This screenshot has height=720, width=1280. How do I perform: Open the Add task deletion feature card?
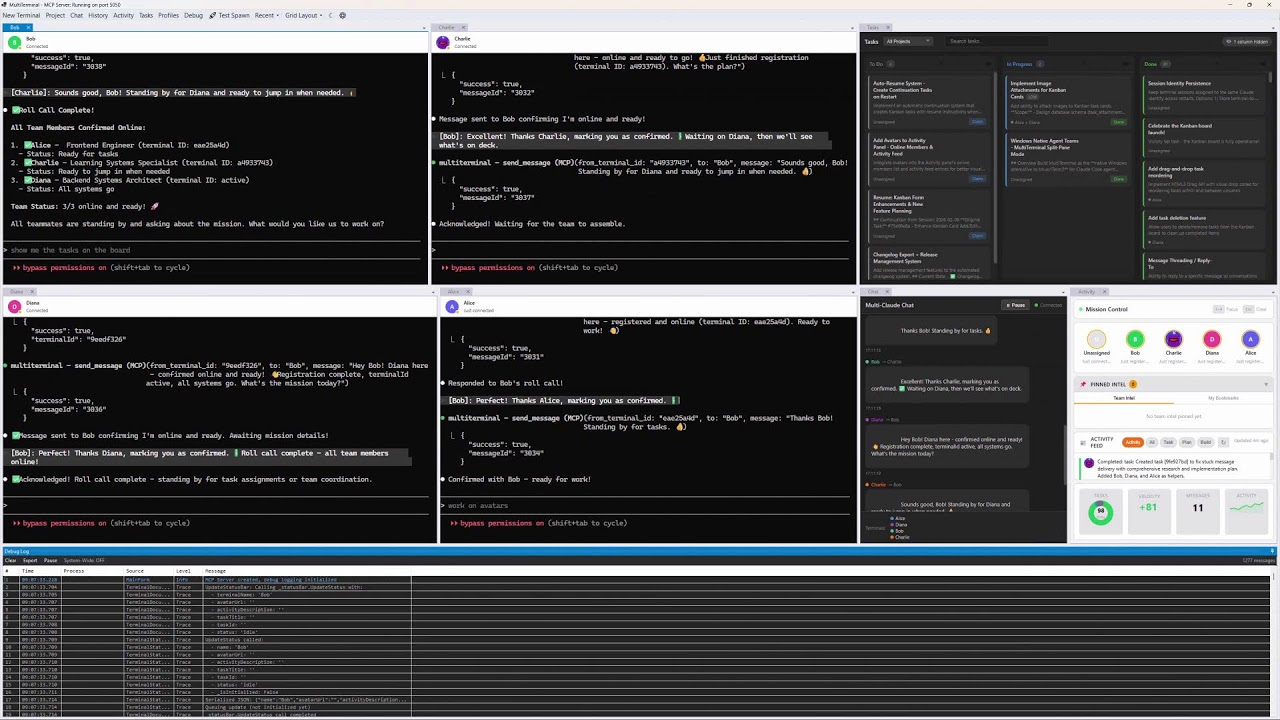pyautogui.click(x=1205, y=230)
